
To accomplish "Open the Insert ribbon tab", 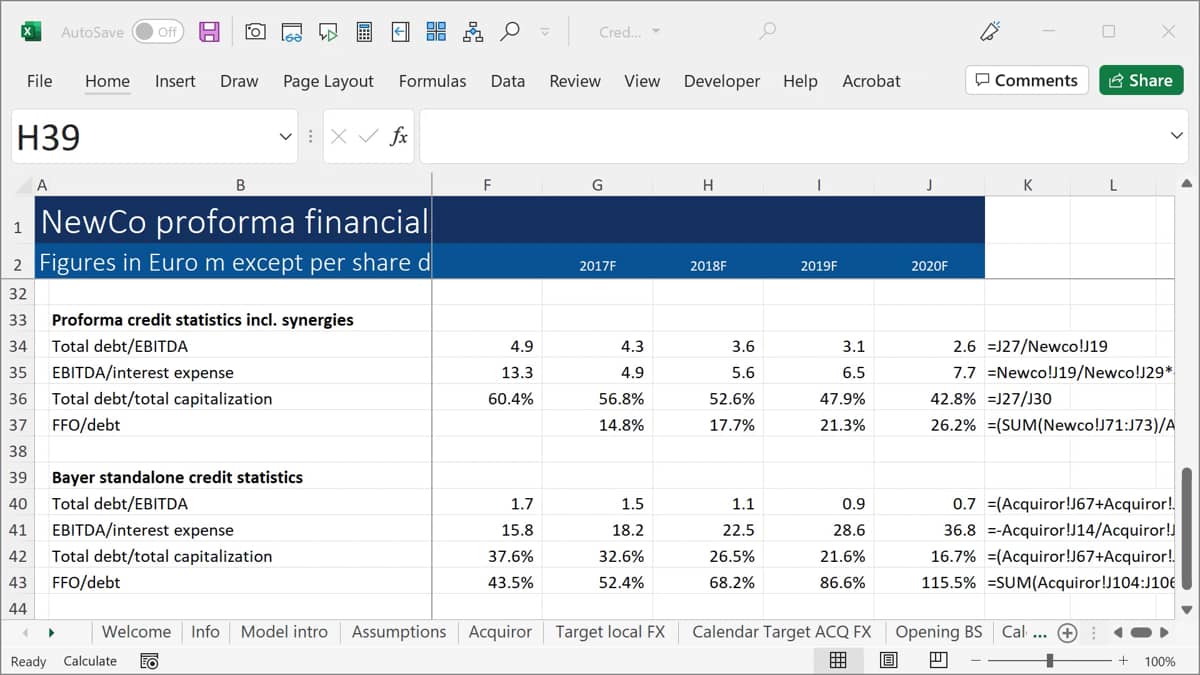I will point(175,81).
